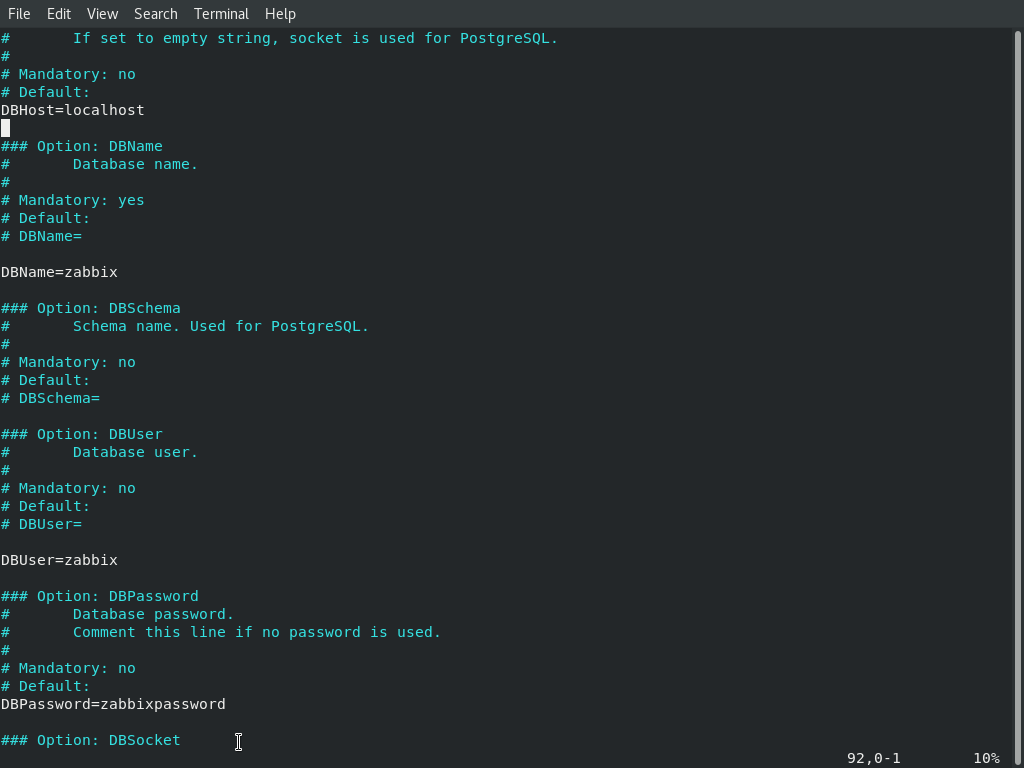1024x768 pixels.
Task: Click the '# Mandatory: yes' comment line
Action: click(72, 200)
